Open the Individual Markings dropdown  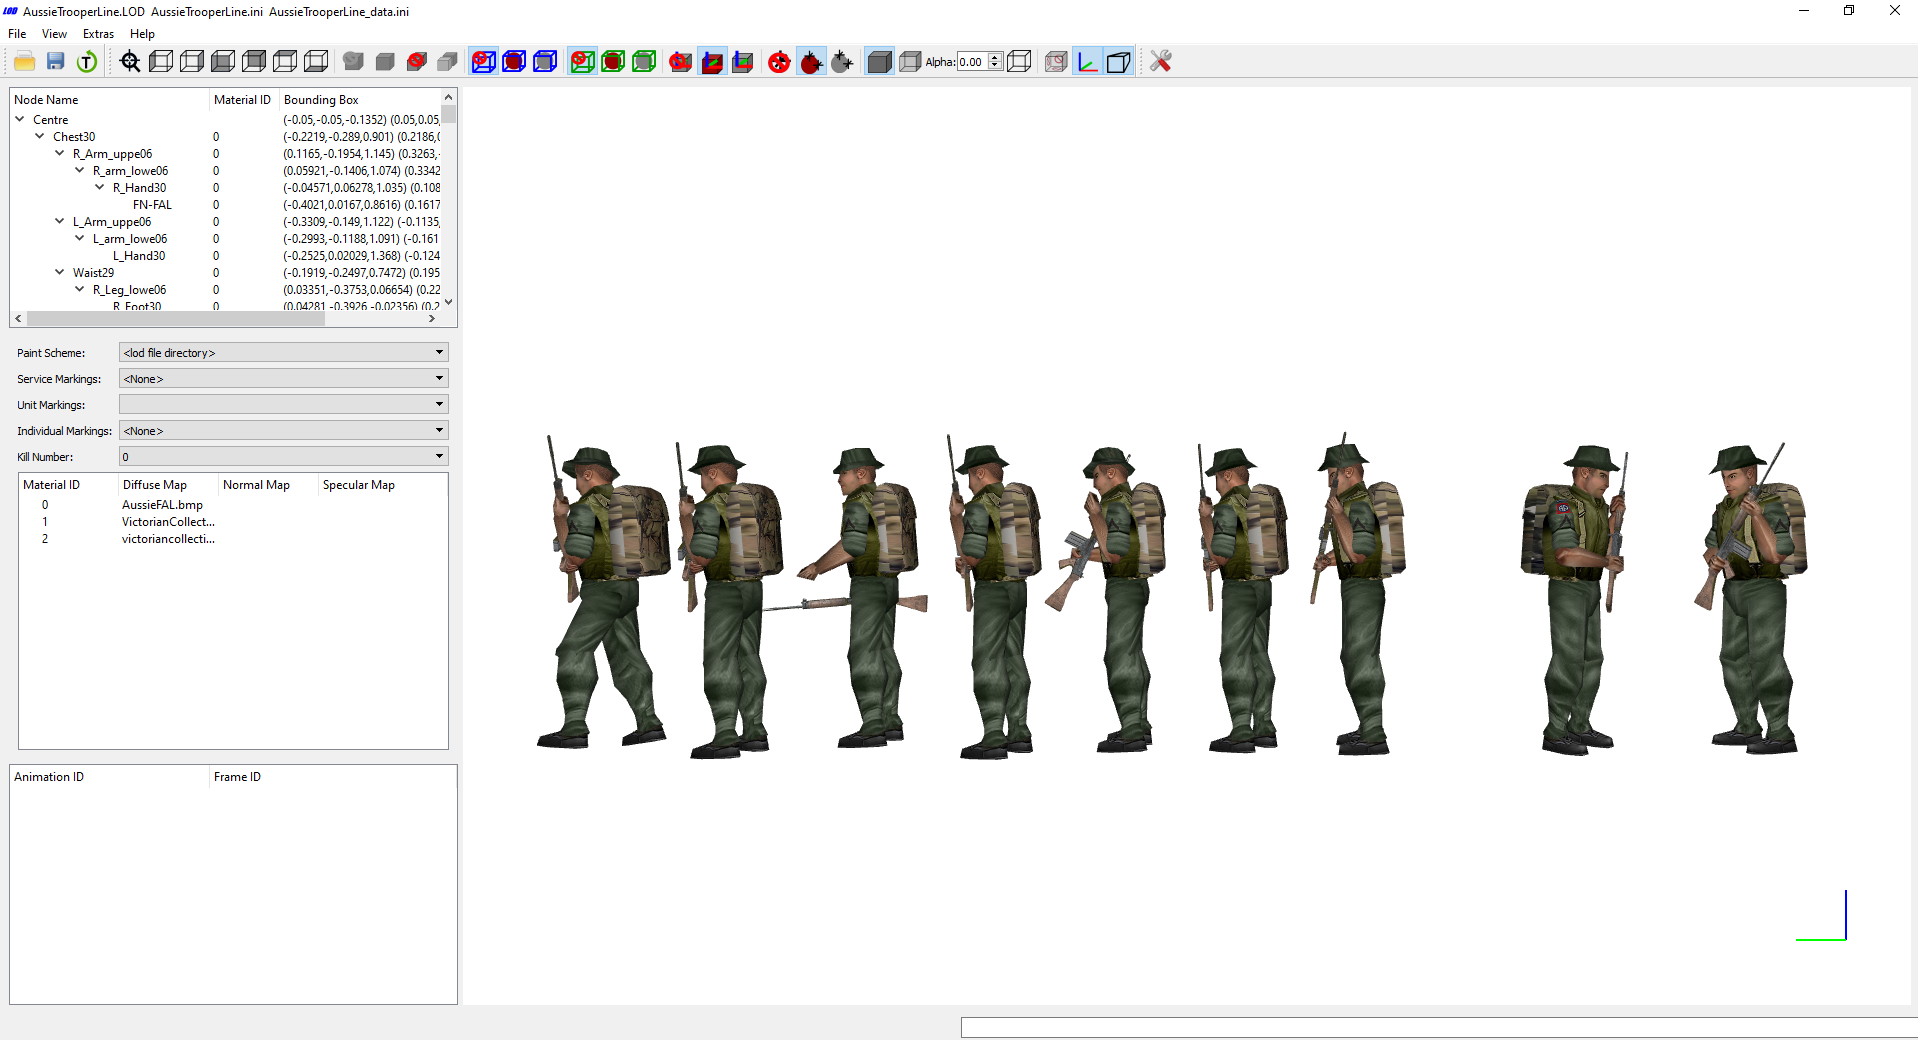click(x=283, y=430)
